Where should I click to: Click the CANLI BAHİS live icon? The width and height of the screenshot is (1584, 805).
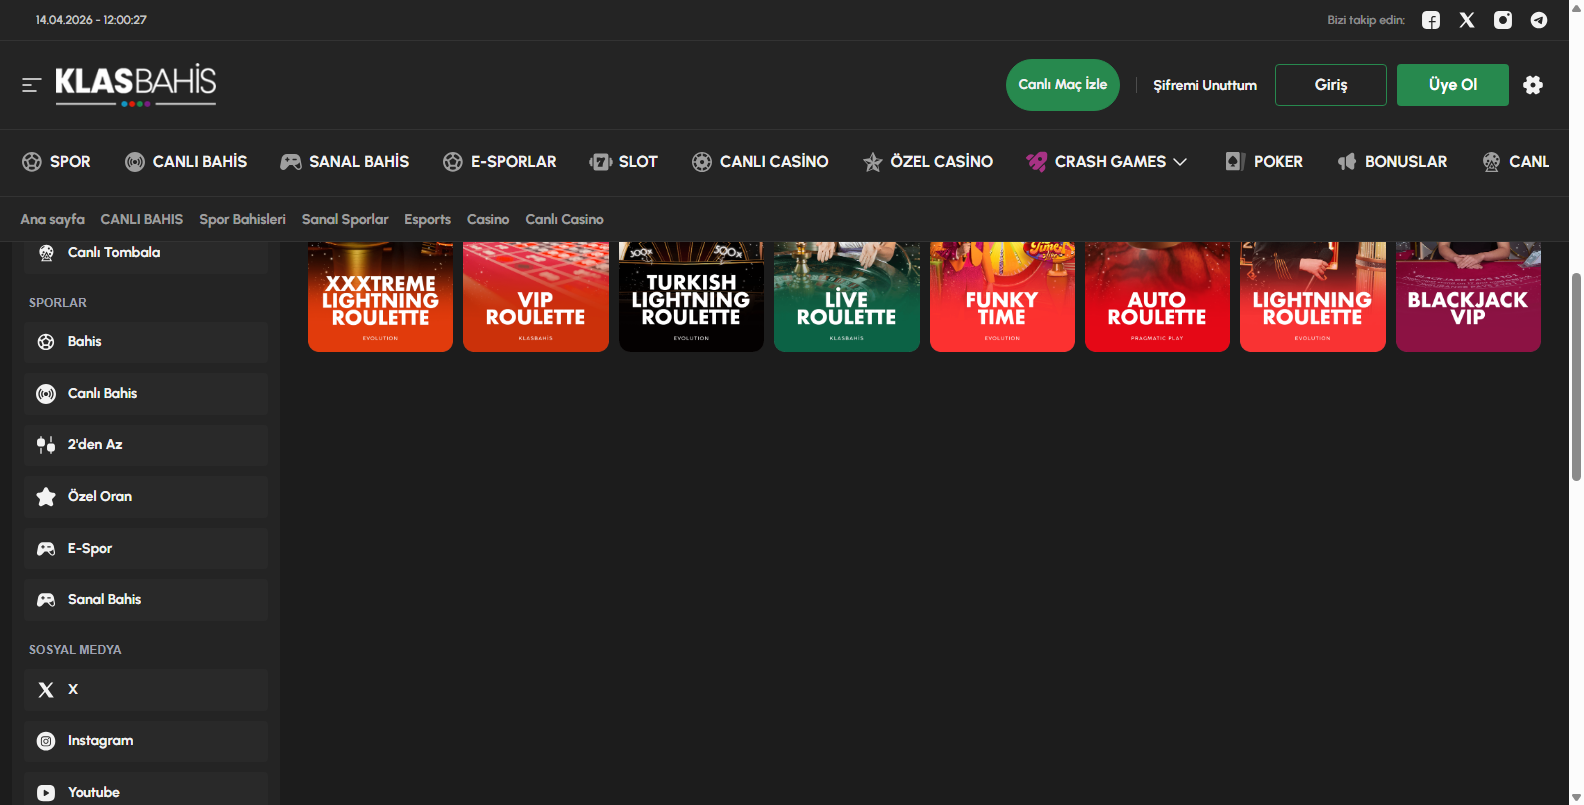(x=135, y=162)
